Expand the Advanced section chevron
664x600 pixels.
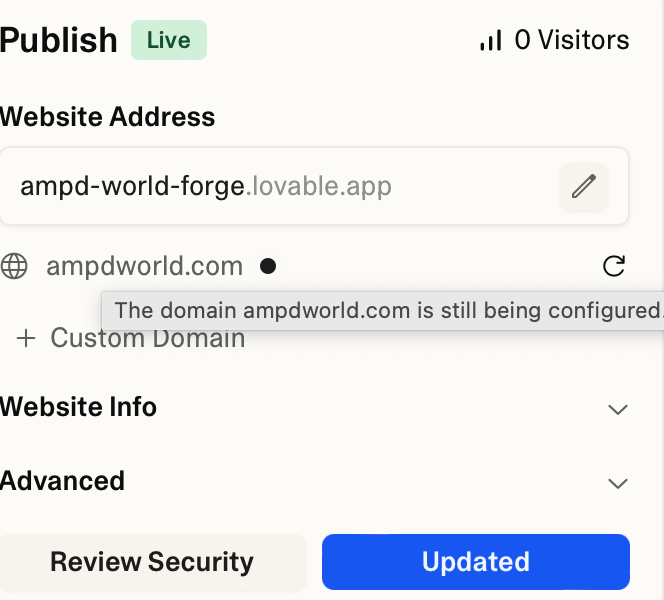point(617,483)
